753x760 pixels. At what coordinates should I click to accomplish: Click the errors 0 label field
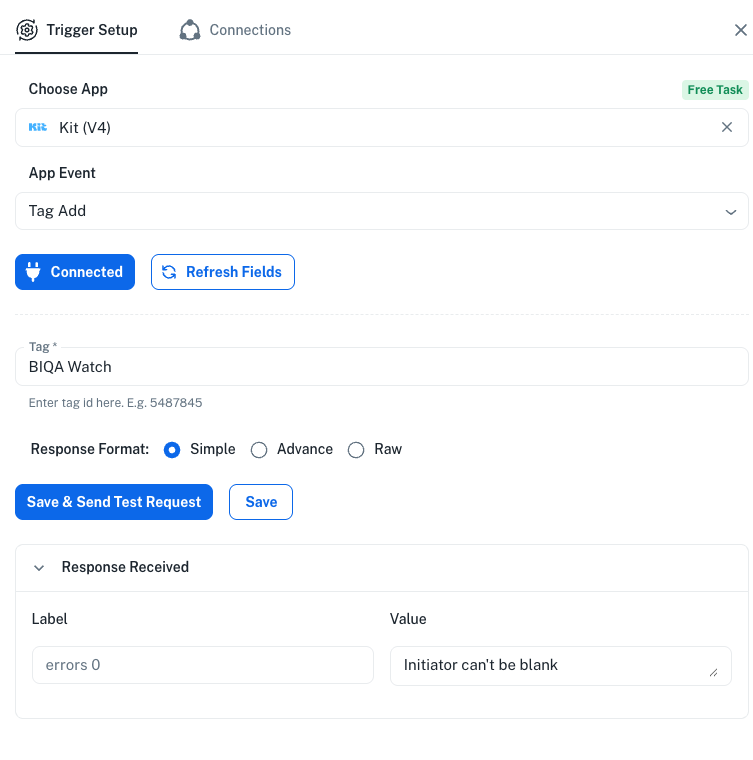202,665
